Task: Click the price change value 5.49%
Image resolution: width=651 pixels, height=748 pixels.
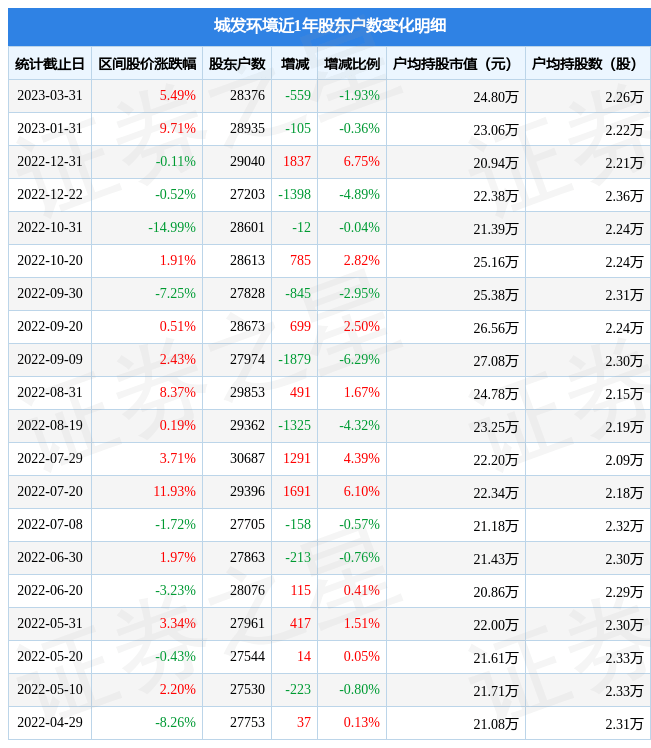Action: [x=177, y=95]
